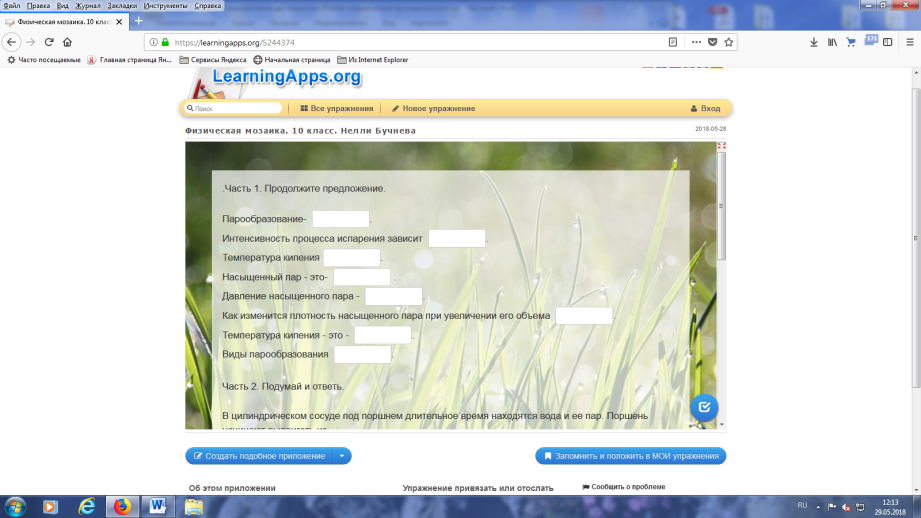Go forward with the toolbar arrow

tap(31, 42)
